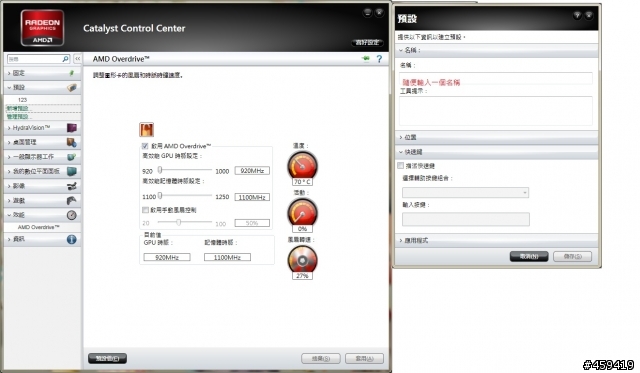The height and width of the screenshot is (373, 640).
Task: Click the 桌面管理 desktop management icon
Action: [72, 142]
